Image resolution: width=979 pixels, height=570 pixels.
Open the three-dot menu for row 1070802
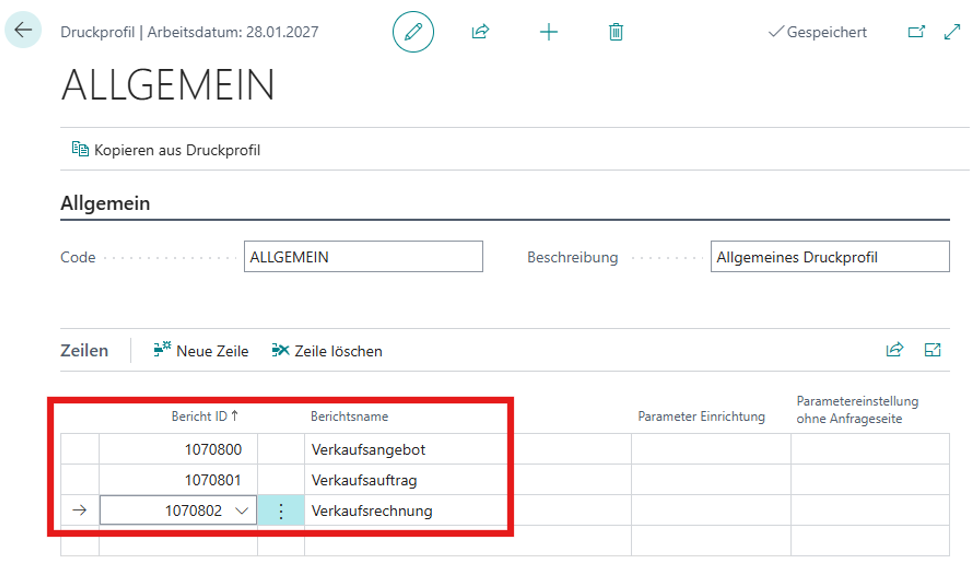[281, 511]
